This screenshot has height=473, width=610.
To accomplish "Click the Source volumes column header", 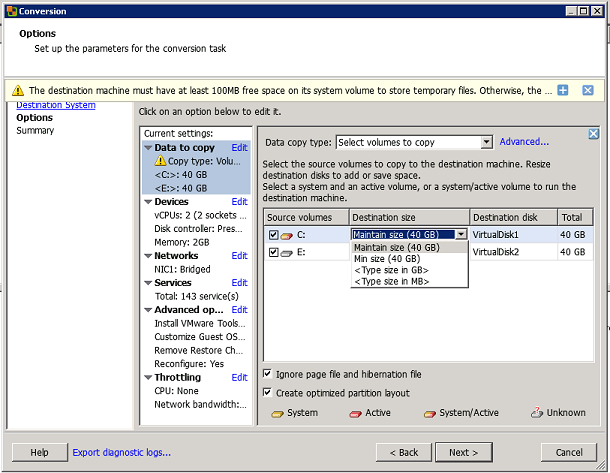I will pos(307,217).
